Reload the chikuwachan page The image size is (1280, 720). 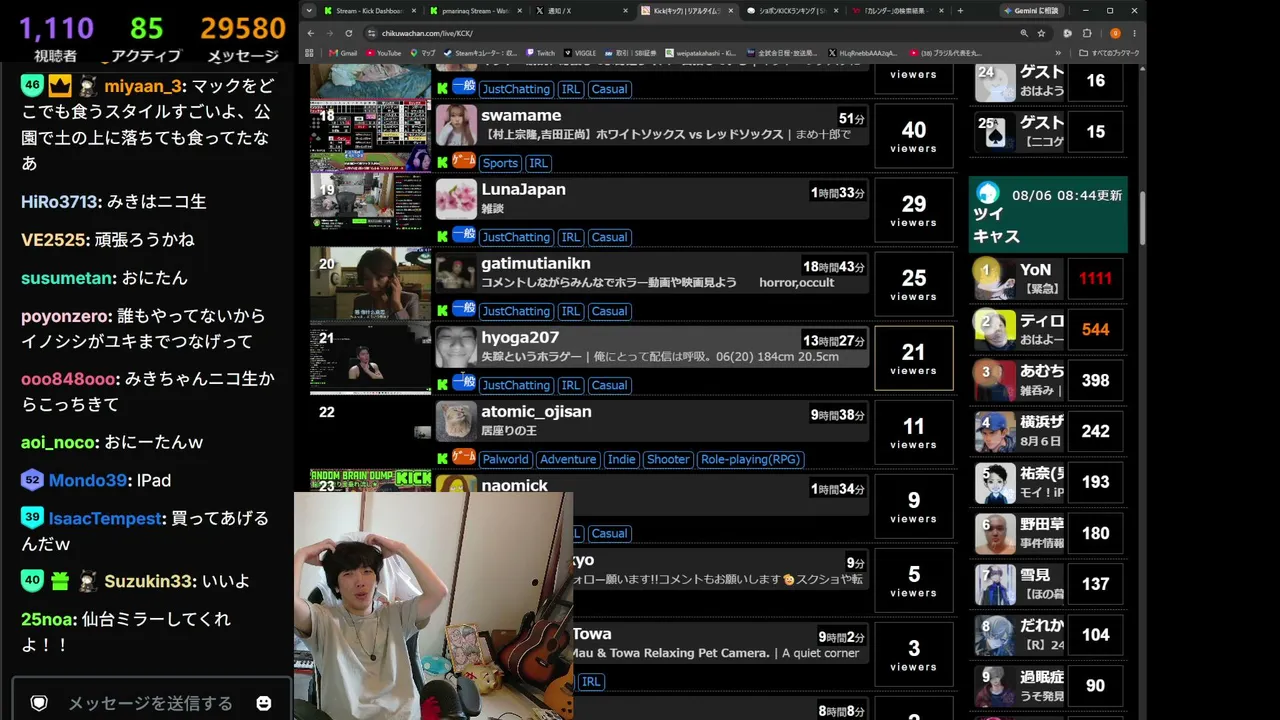(x=348, y=33)
